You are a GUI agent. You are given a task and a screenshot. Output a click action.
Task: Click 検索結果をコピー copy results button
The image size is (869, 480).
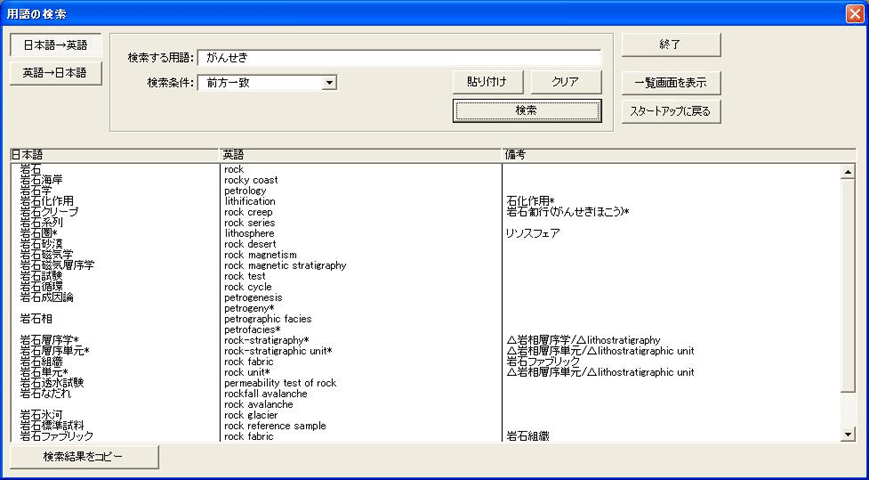tap(84, 456)
